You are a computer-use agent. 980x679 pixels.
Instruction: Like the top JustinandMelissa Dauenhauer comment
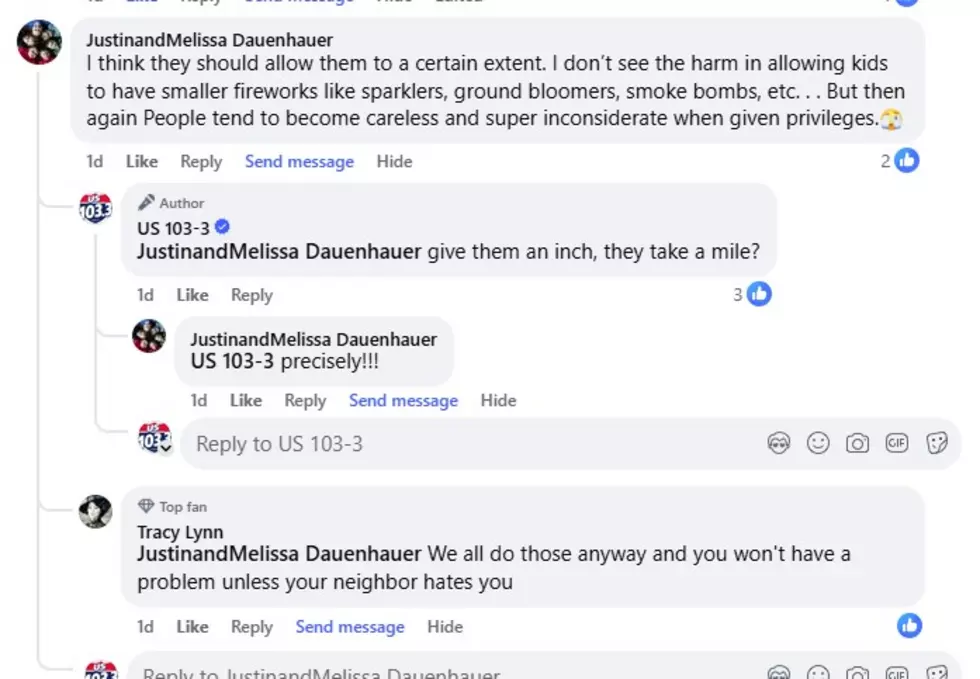[x=142, y=161]
